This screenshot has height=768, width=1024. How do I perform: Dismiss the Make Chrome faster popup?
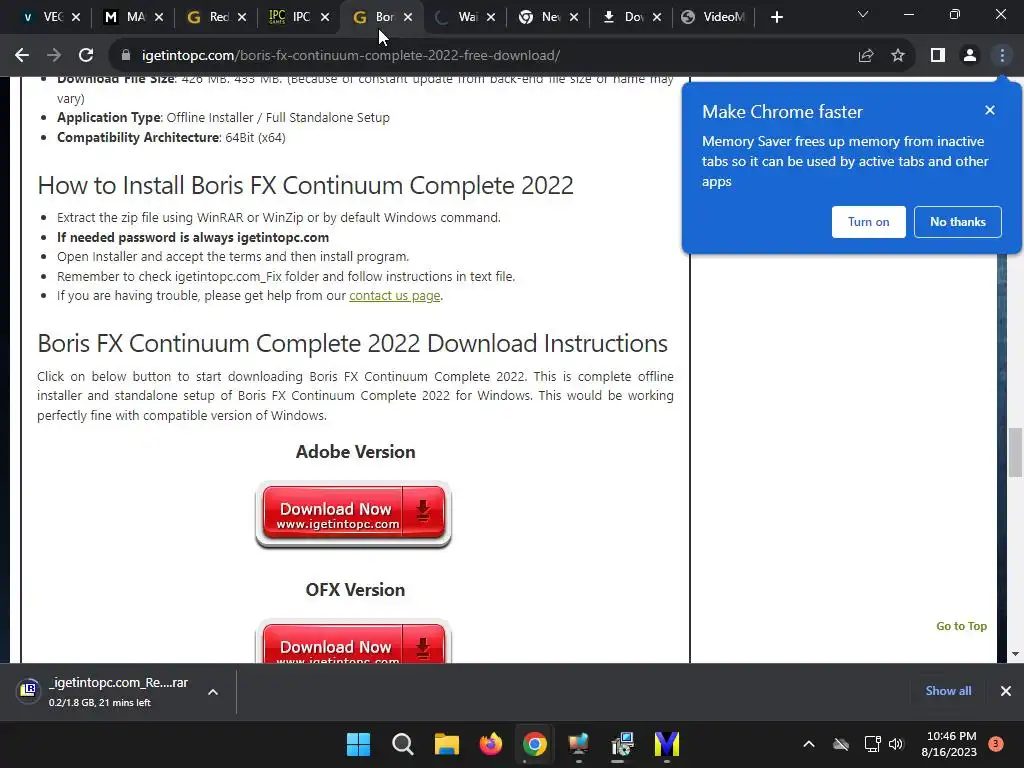(990, 110)
